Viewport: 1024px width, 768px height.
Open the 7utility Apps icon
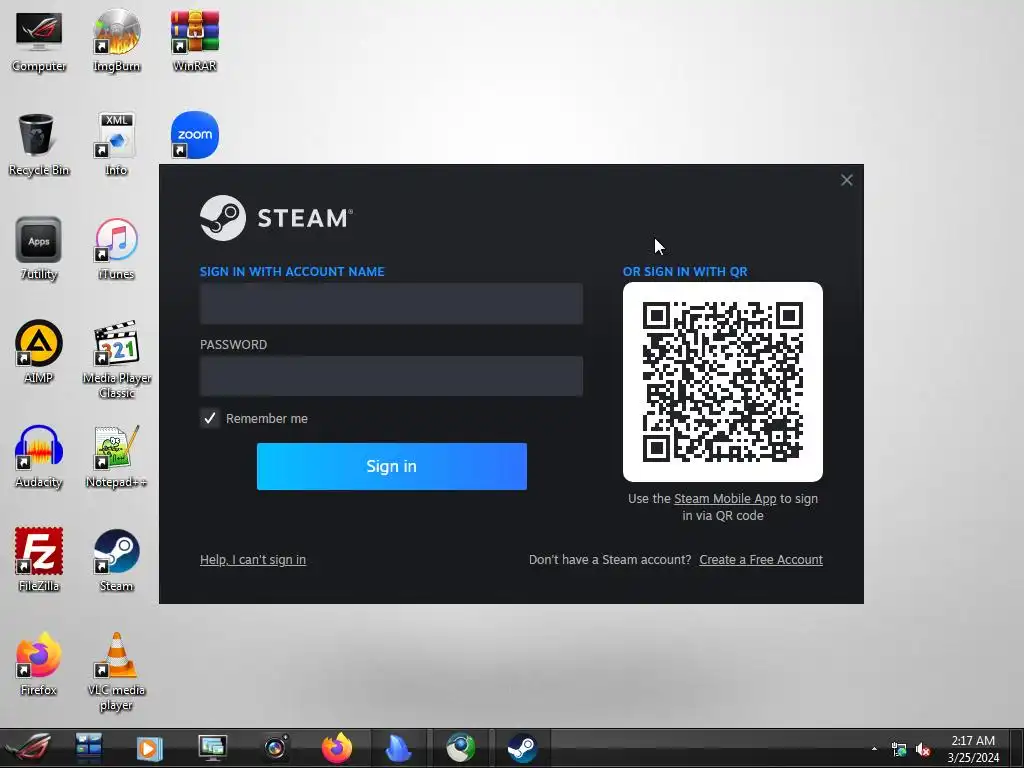[x=39, y=248]
